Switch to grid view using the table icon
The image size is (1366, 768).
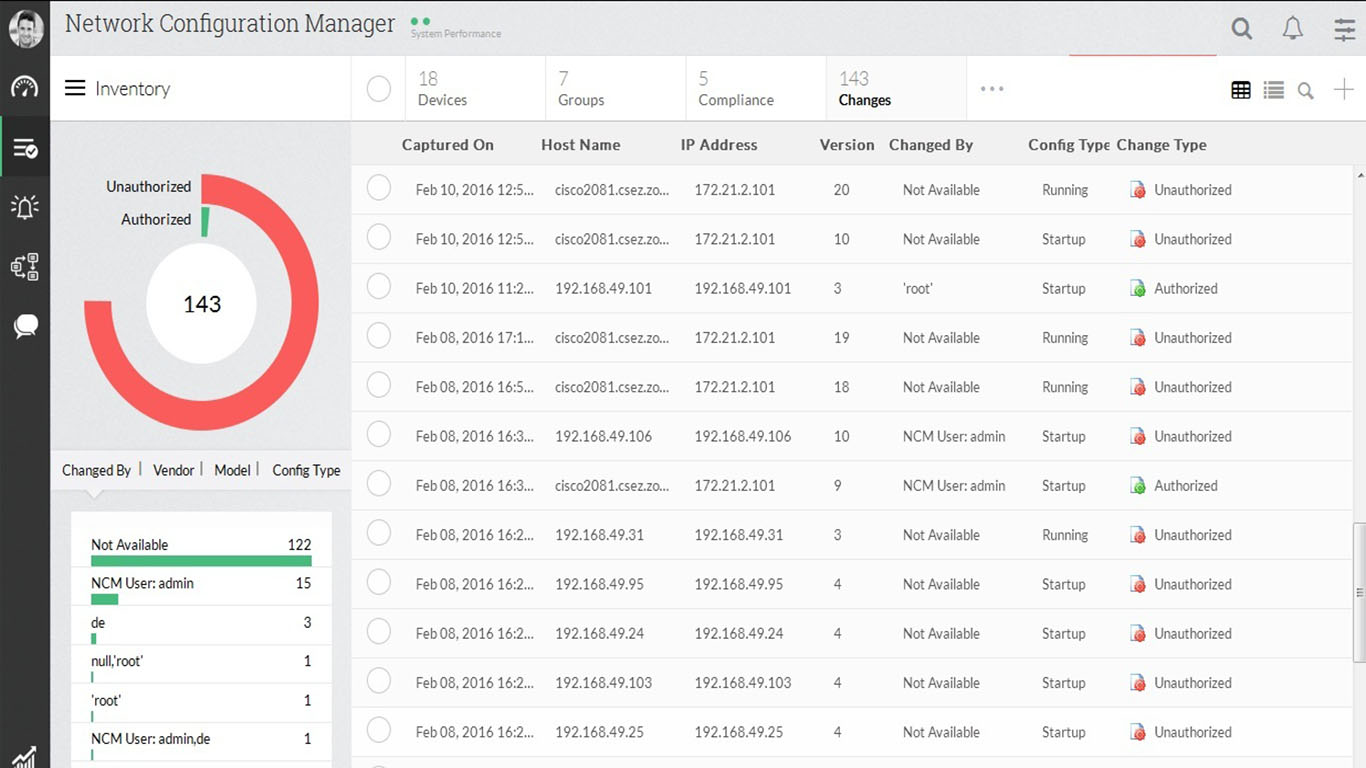(1241, 89)
